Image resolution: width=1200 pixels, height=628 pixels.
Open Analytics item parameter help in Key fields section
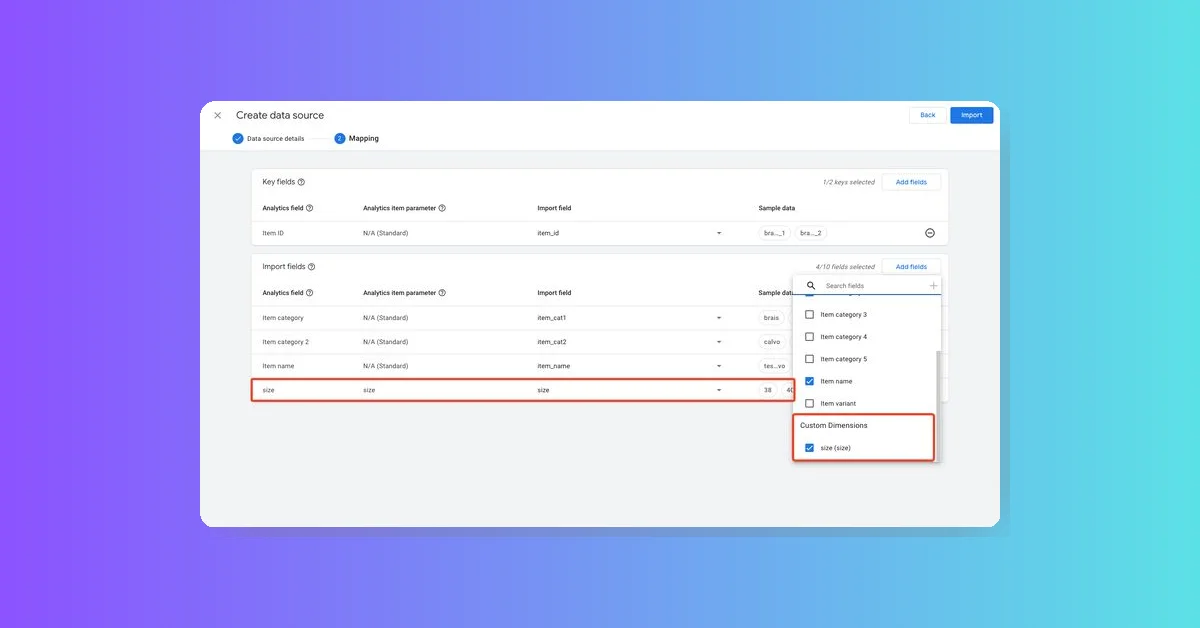[442, 208]
